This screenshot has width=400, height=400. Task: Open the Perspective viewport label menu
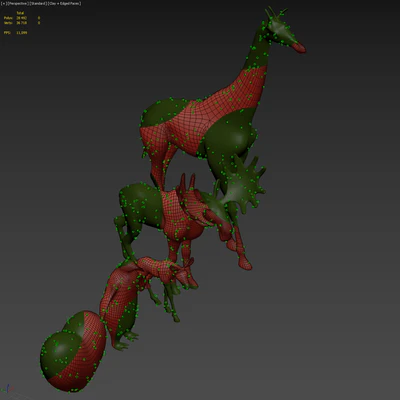[x=17, y=3]
